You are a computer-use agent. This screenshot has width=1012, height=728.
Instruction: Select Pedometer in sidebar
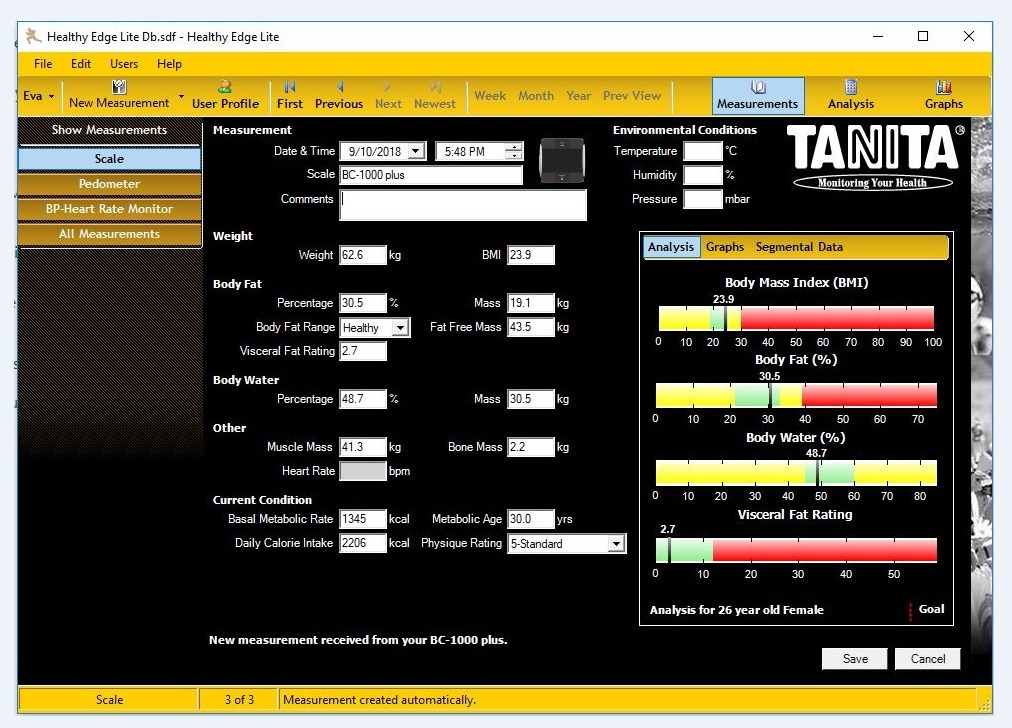(110, 184)
